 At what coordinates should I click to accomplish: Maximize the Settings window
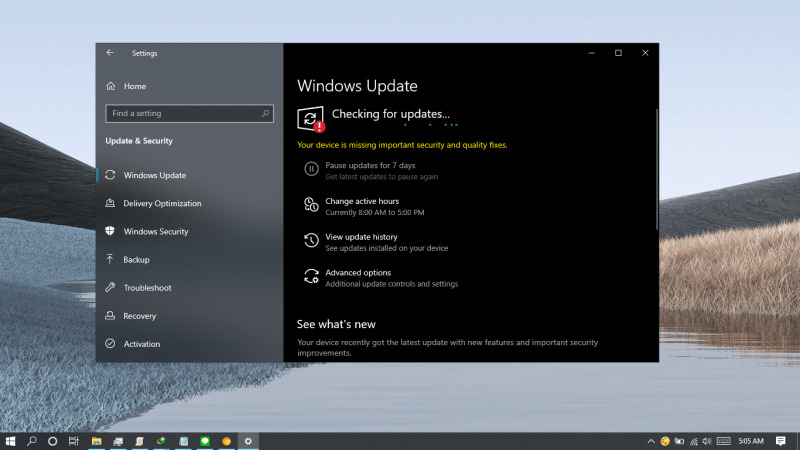[618, 53]
